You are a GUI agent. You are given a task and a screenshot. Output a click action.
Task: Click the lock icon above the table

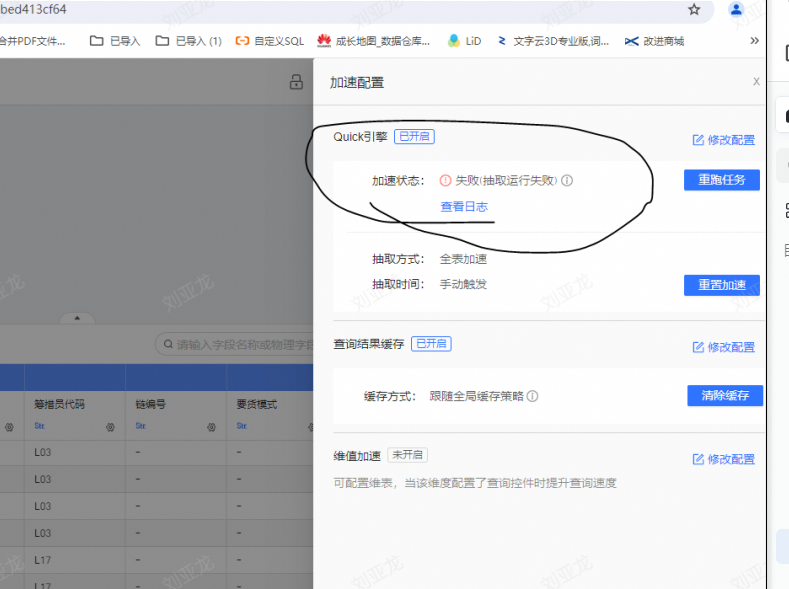[x=295, y=82]
